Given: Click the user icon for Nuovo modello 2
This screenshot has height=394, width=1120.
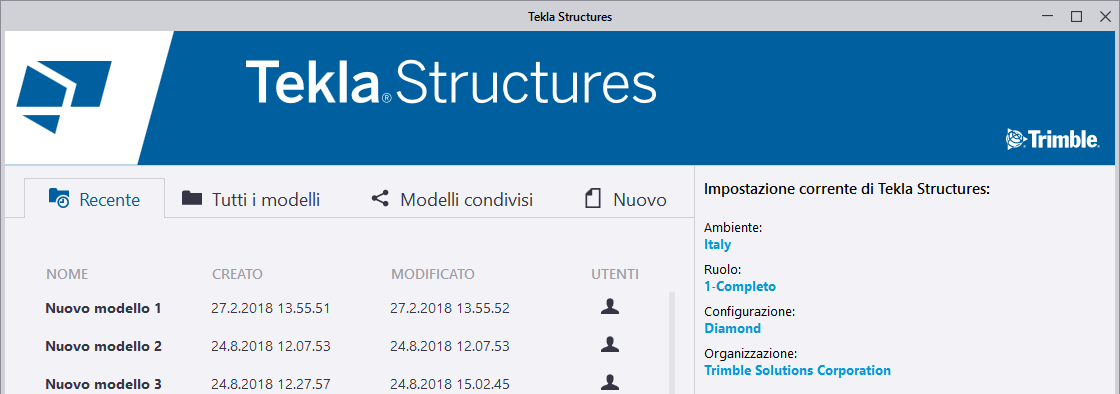Looking at the screenshot, I should click(x=609, y=345).
